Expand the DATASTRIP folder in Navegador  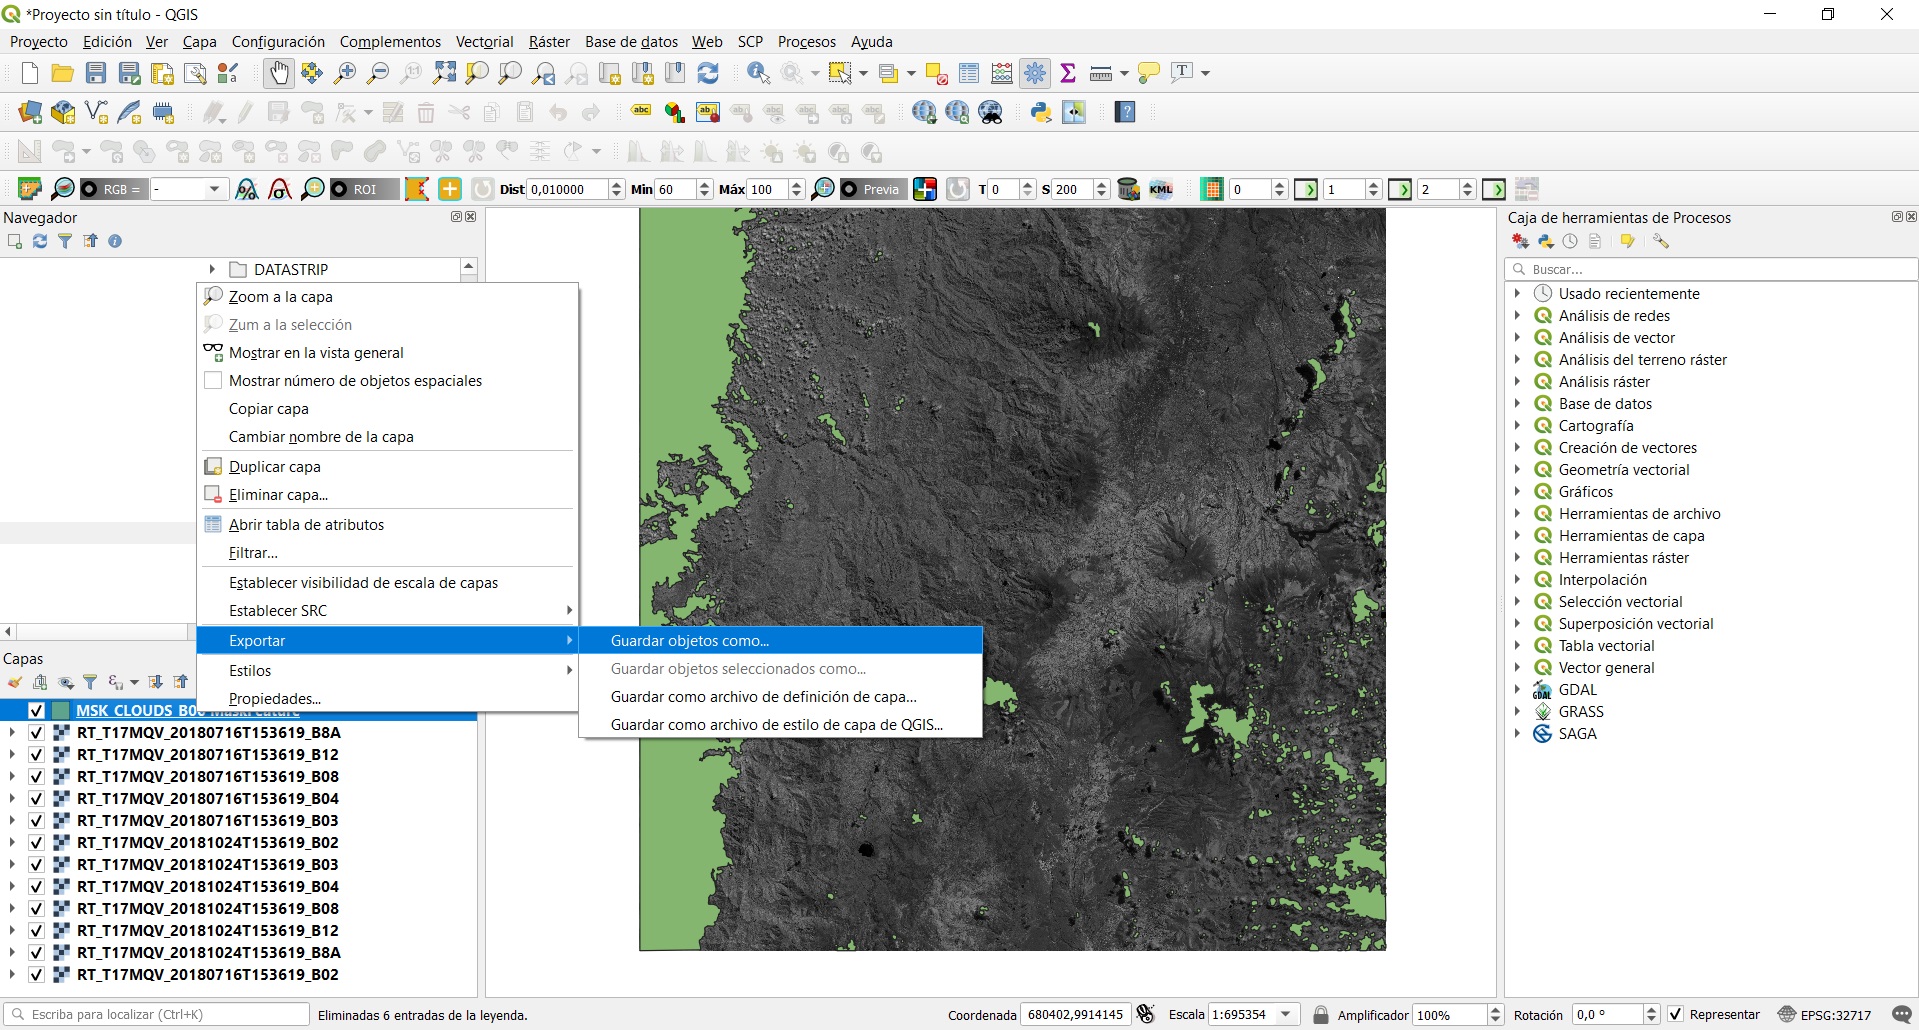(212, 270)
